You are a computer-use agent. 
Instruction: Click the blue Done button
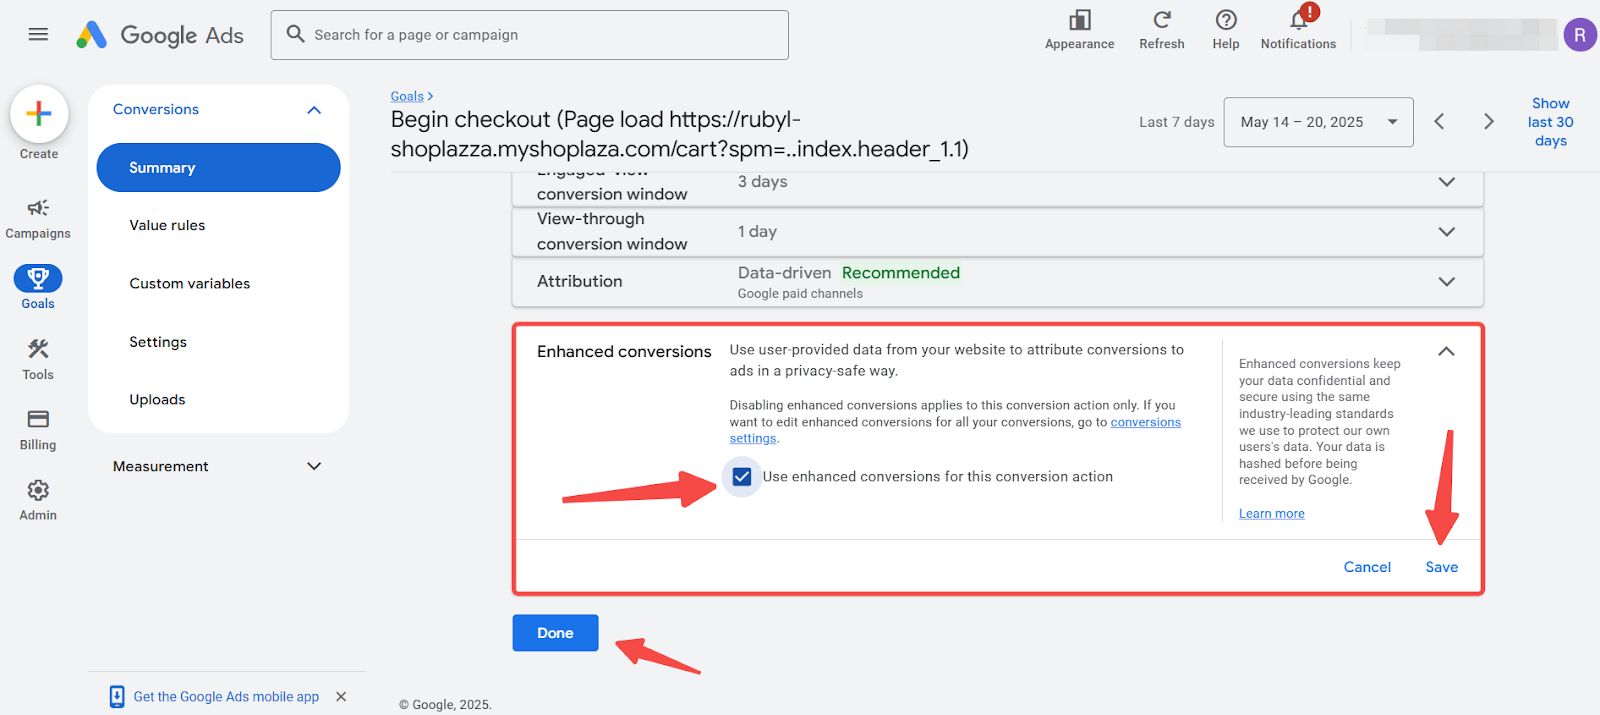coord(555,633)
